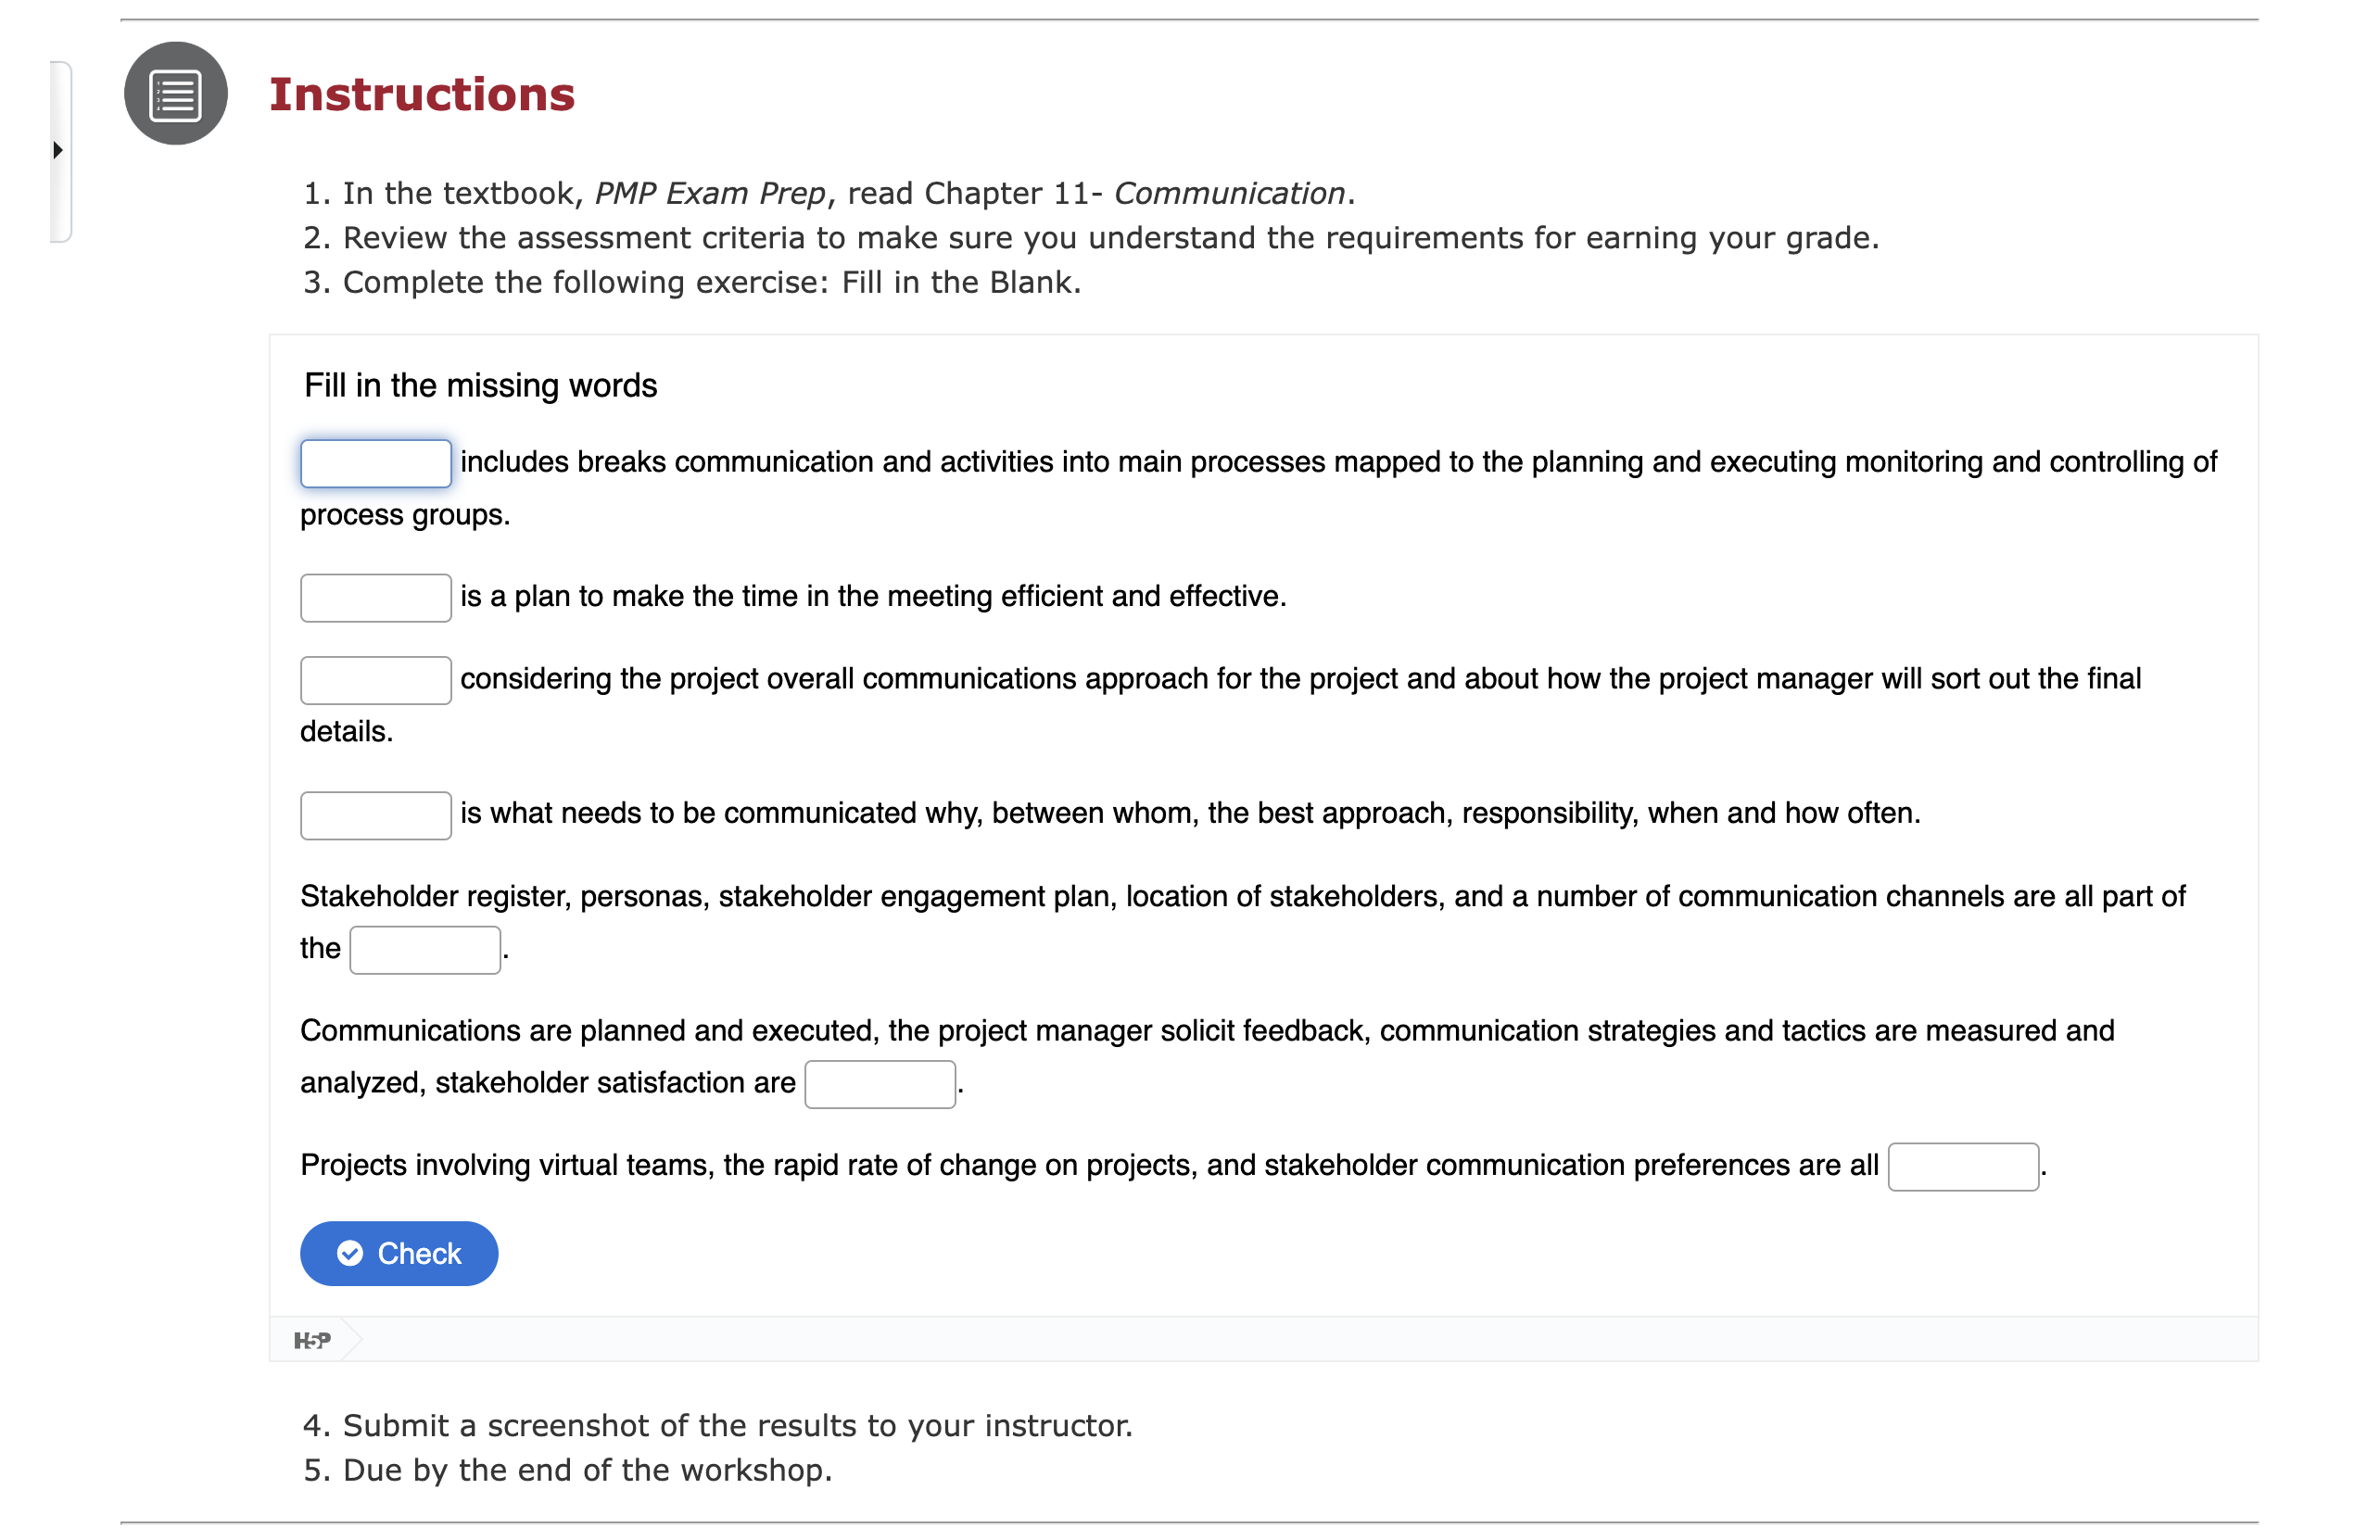Image resolution: width=2380 pixels, height=1540 pixels.
Task: Select the first highlighted blank before 'includes breaks communication'
Action: point(375,463)
